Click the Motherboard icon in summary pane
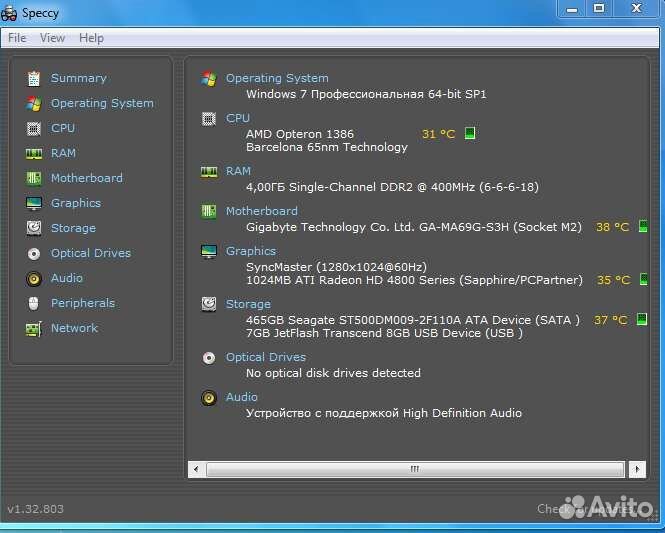The width and height of the screenshot is (665, 533). (209, 211)
